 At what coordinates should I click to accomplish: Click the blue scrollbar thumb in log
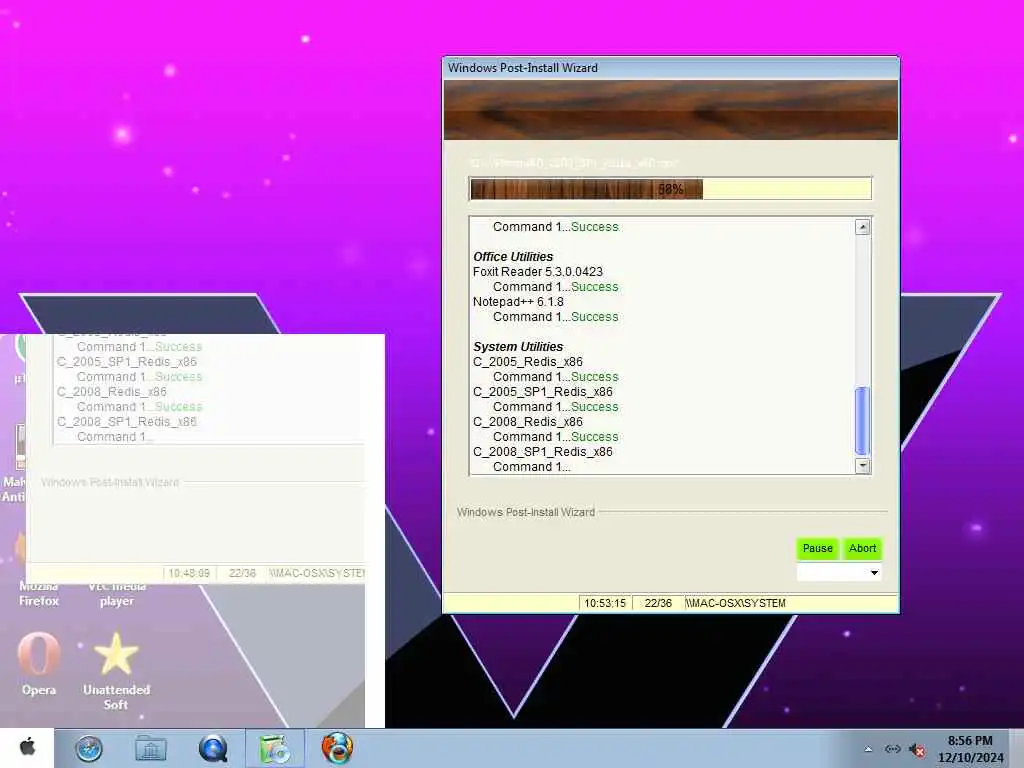point(862,421)
